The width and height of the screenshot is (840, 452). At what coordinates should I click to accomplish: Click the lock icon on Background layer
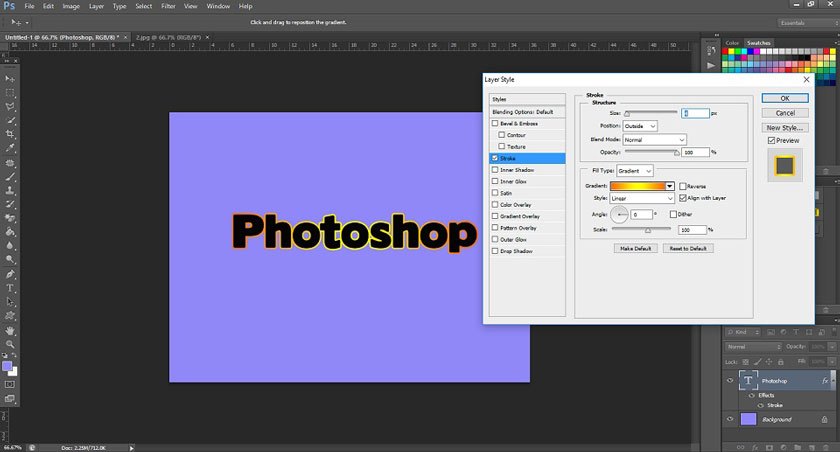[x=824, y=419]
